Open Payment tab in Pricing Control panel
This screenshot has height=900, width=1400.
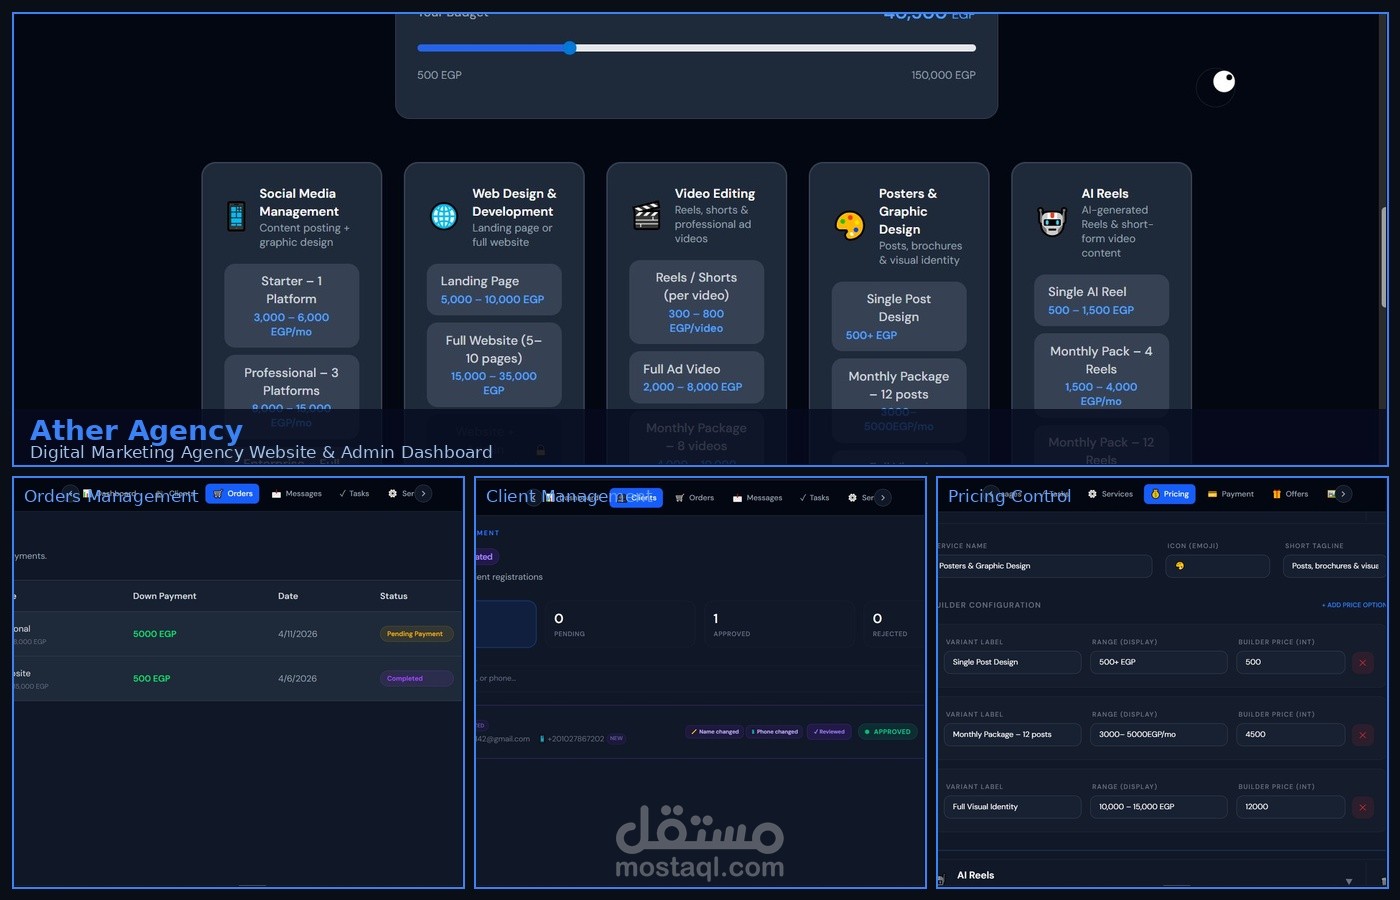click(1231, 494)
